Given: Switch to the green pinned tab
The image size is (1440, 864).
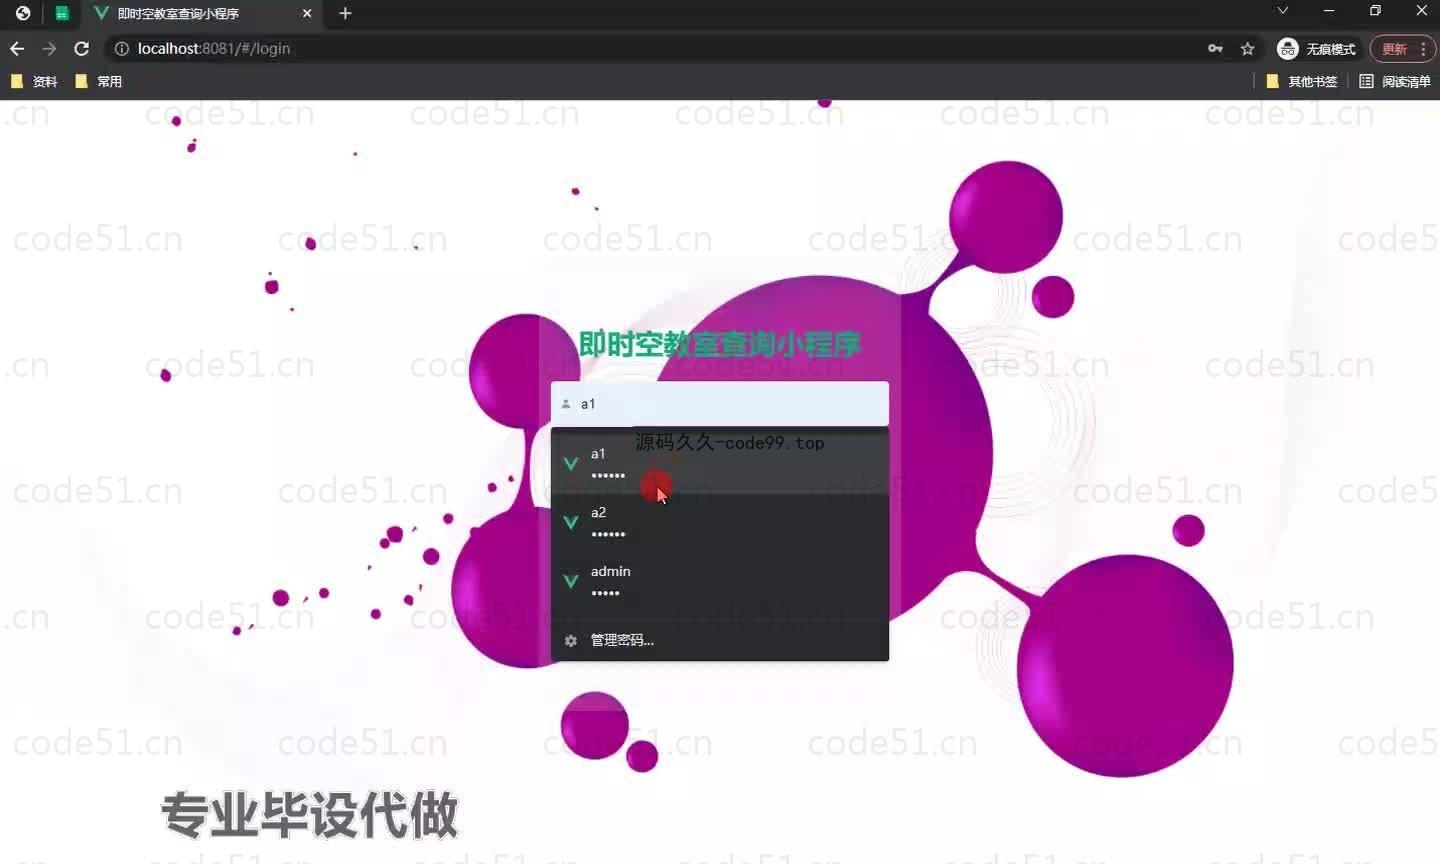Looking at the screenshot, I should (x=61, y=13).
